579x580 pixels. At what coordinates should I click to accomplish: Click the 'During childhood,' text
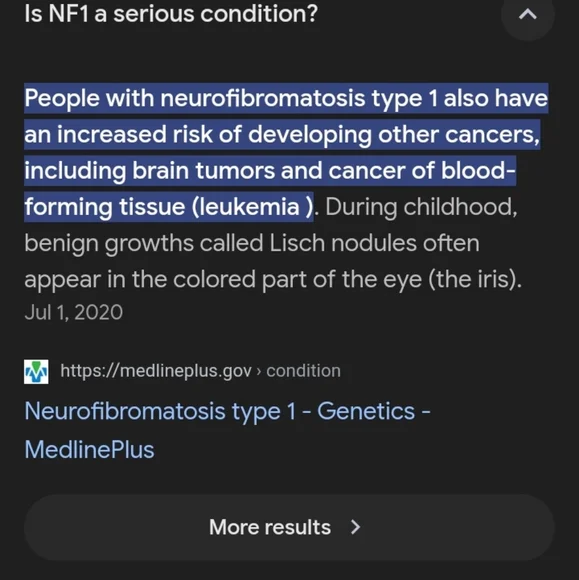421,207
